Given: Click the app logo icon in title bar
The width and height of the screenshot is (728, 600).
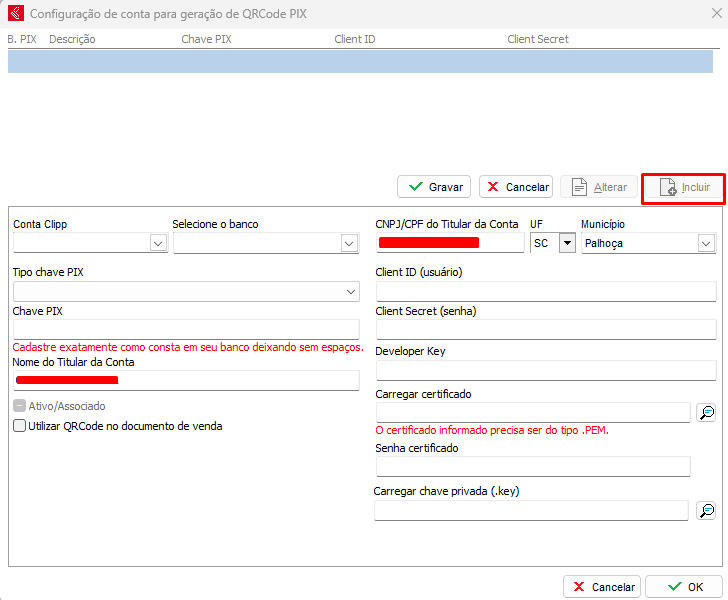Looking at the screenshot, I should pos(15,14).
